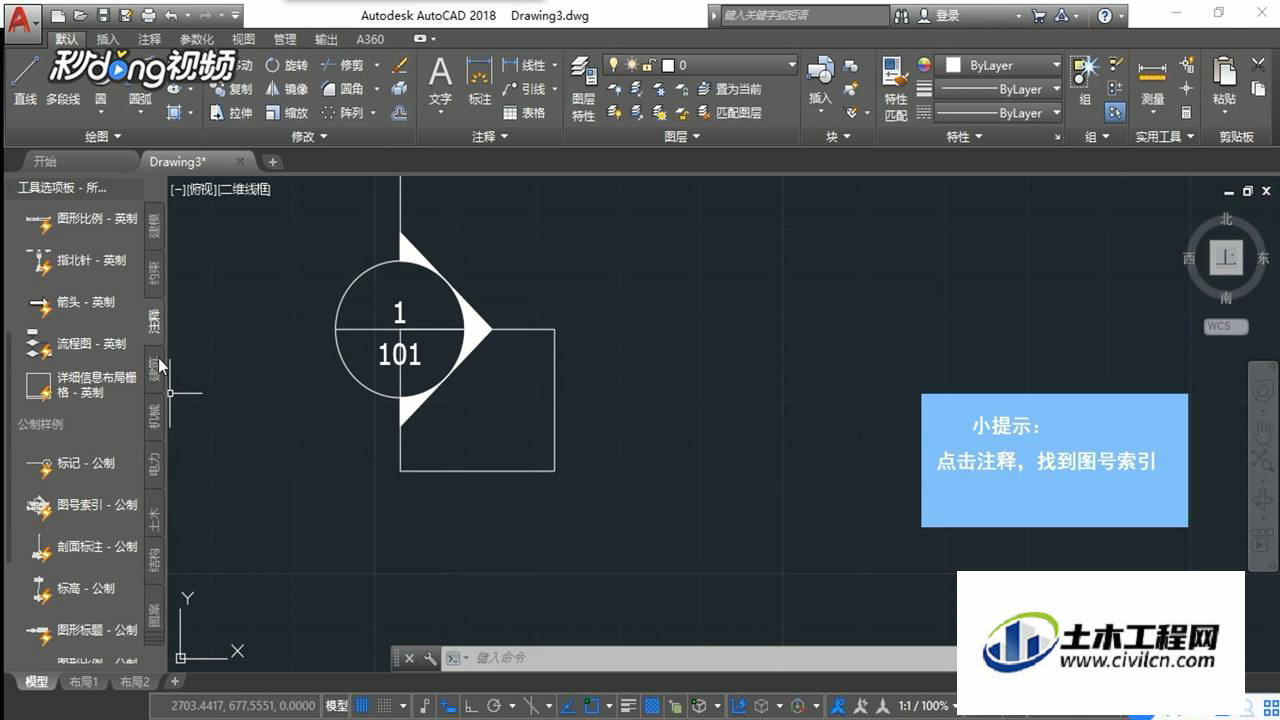The width and height of the screenshot is (1280, 720).
Task: Open the Start (开始) file tab
Action: [45, 161]
